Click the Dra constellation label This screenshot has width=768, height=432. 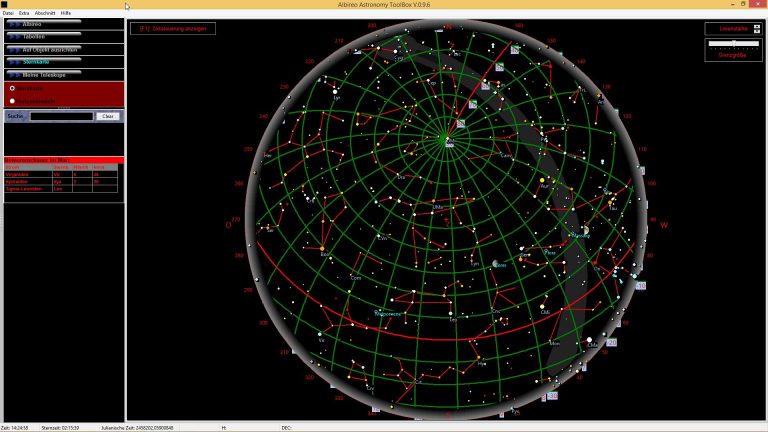point(401,177)
